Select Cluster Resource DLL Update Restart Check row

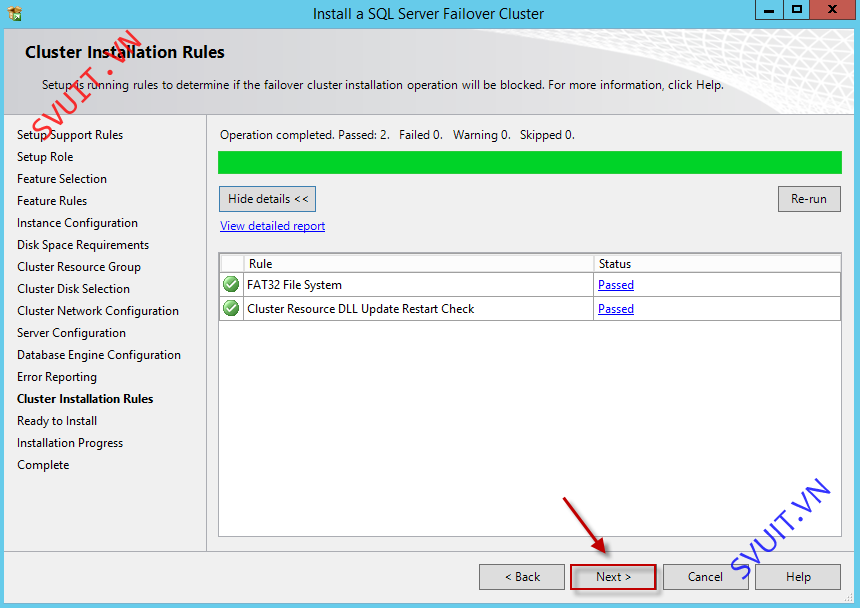[x=530, y=309]
